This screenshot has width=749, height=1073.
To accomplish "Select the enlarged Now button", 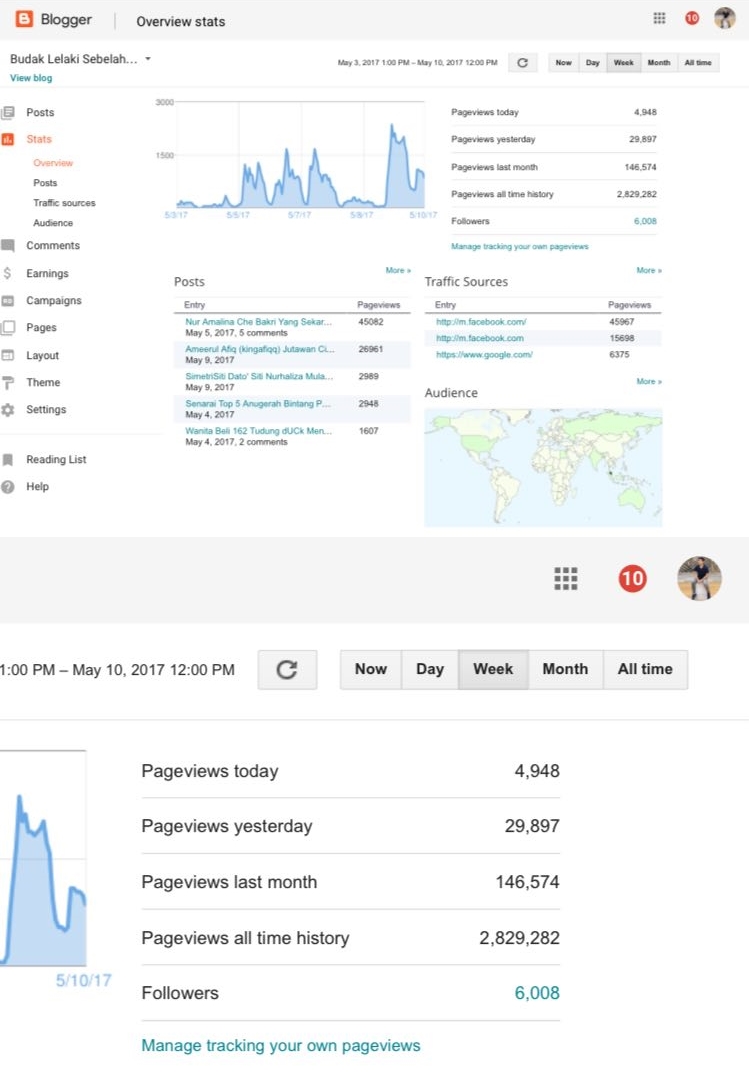I will 371,669.
